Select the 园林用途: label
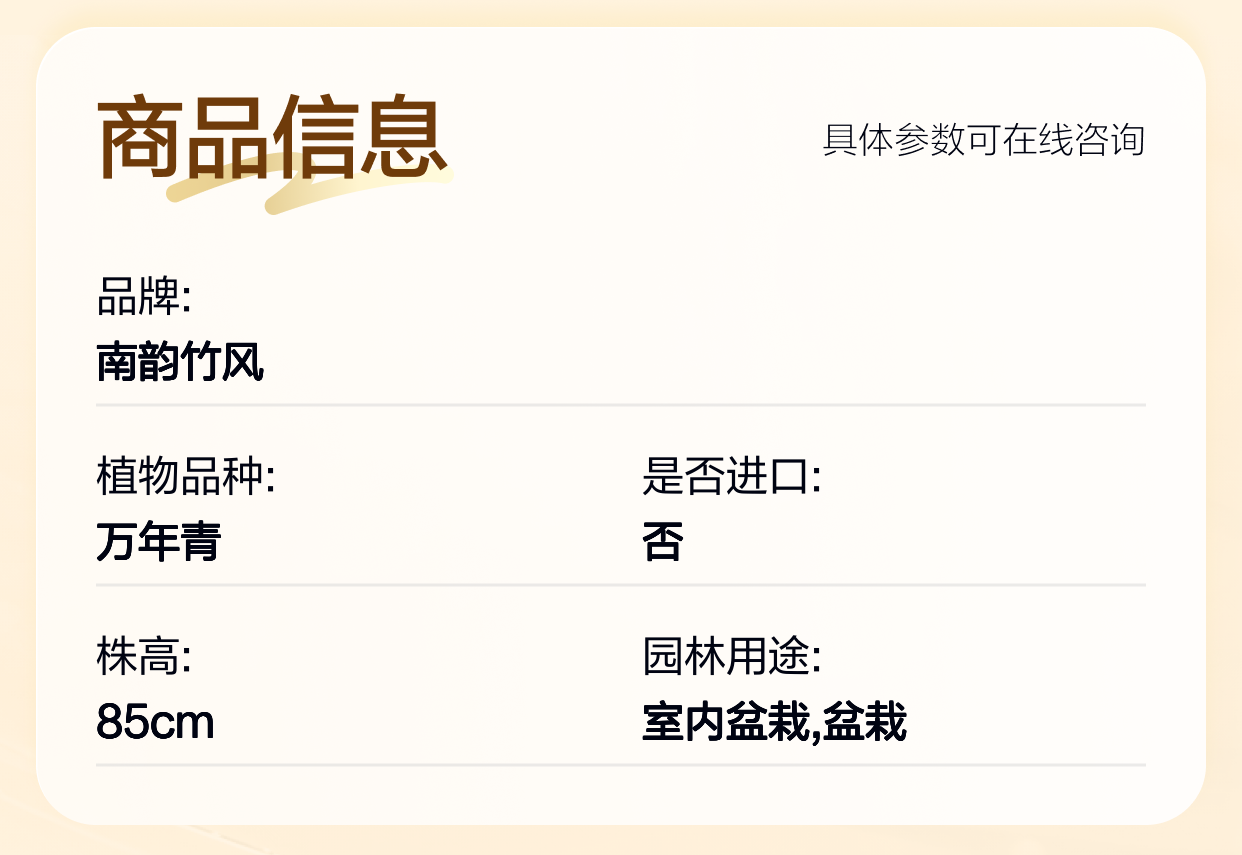 [x=731, y=657]
